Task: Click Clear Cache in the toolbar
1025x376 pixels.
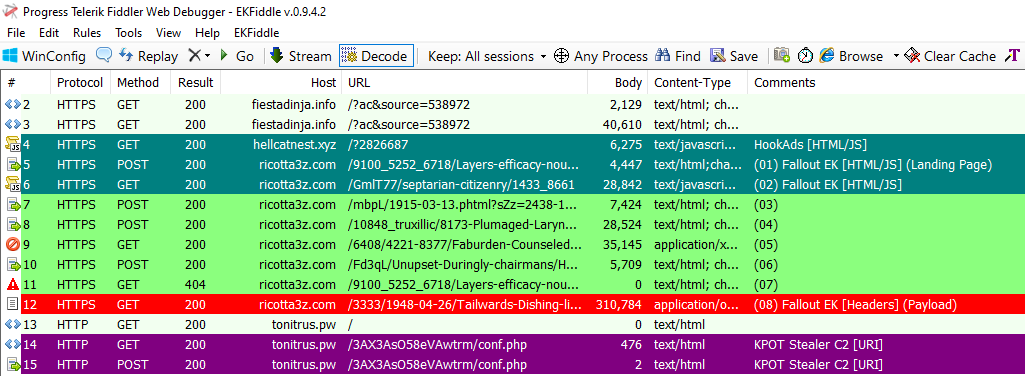Action: pos(950,56)
